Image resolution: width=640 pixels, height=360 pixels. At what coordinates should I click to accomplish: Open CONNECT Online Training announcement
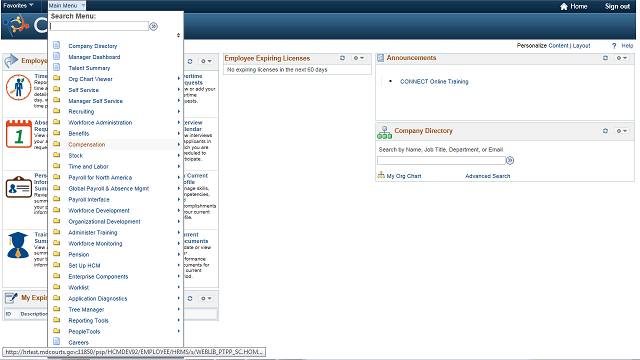(x=434, y=82)
